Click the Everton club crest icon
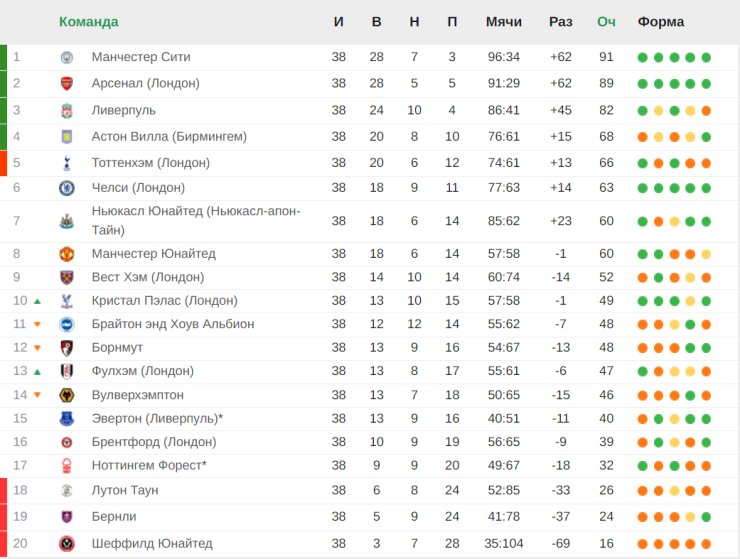 coord(67,418)
